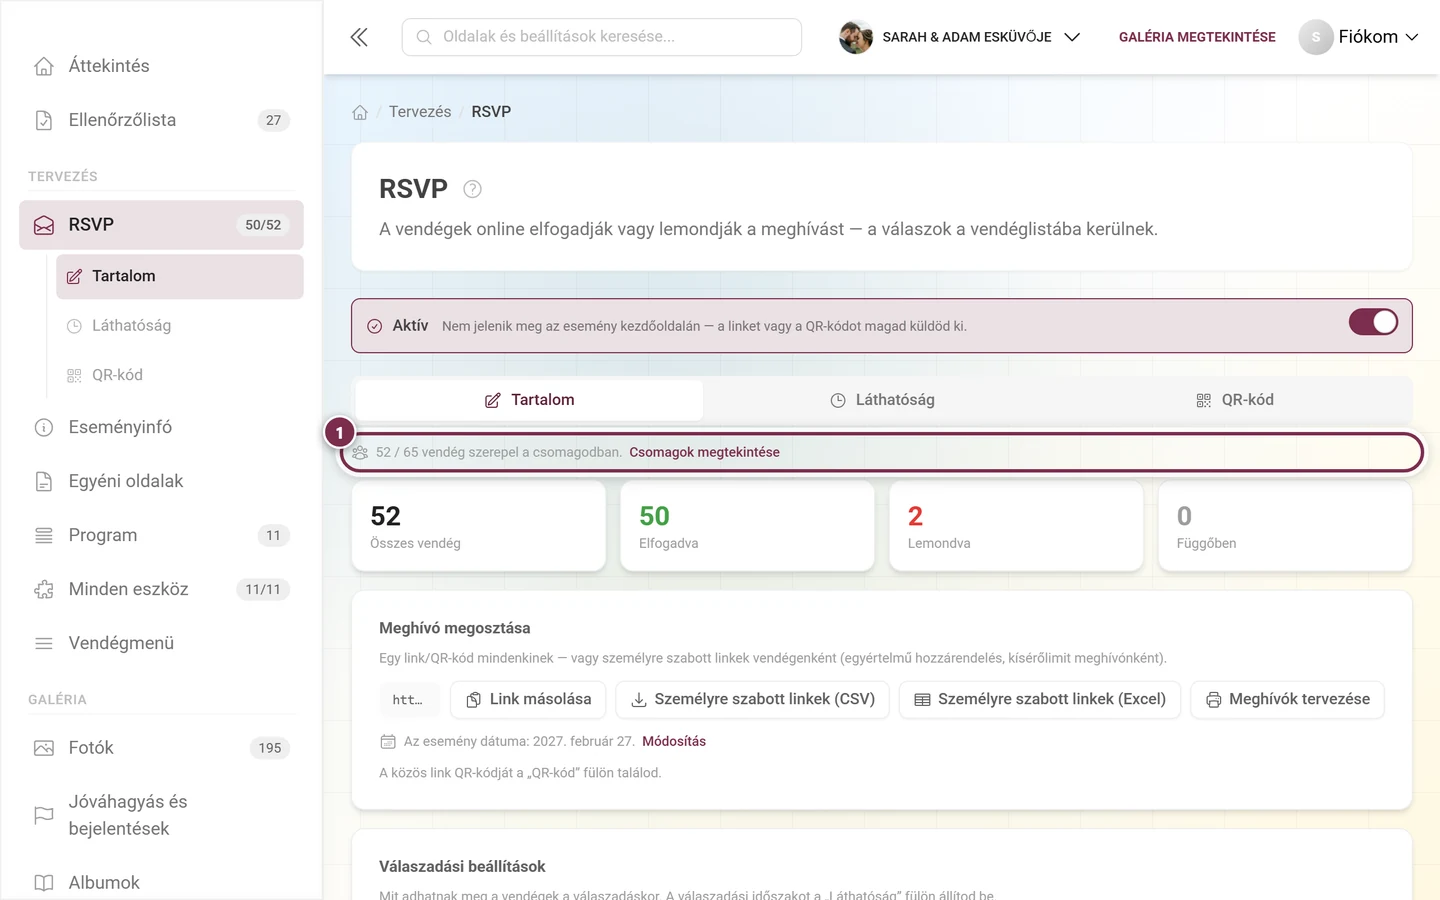
Task: Click the 2 Lemondva stat card
Action: tap(1016, 527)
